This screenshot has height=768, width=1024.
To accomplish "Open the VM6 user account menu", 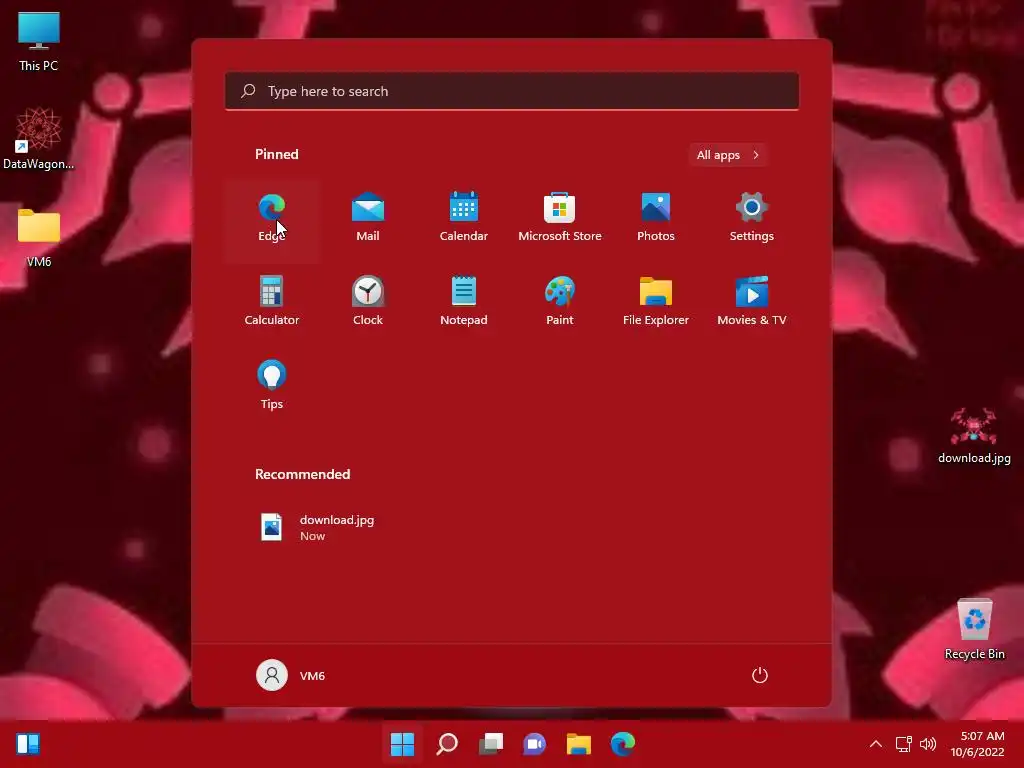I will coord(291,675).
